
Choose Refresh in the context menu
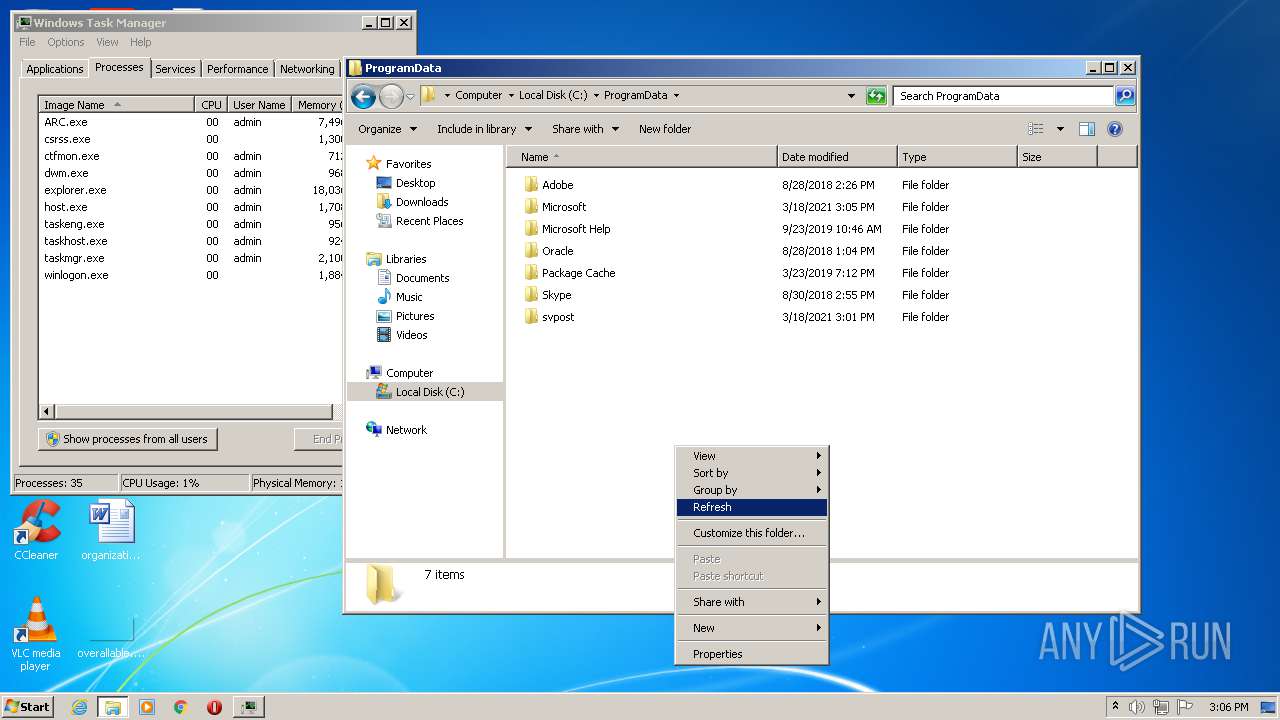click(x=751, y=507)
